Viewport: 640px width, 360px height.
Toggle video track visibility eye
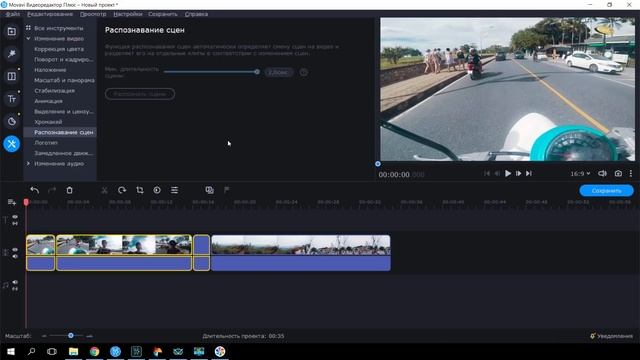point(15,249)
